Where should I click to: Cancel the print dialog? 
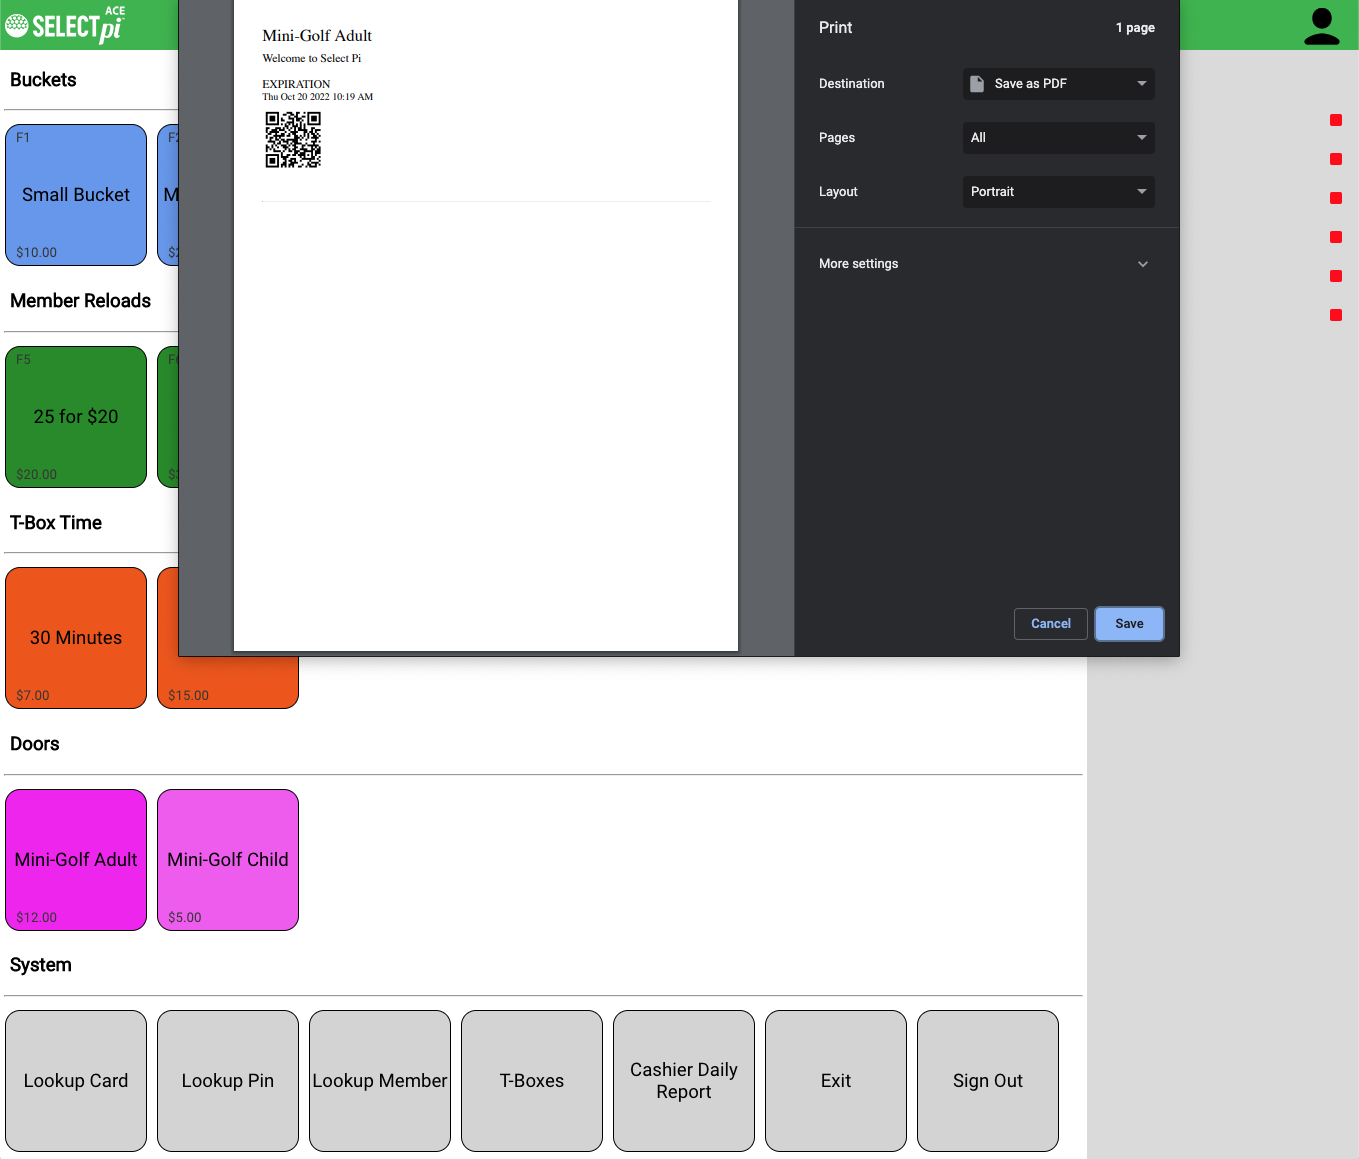(x=1050, y=624)
